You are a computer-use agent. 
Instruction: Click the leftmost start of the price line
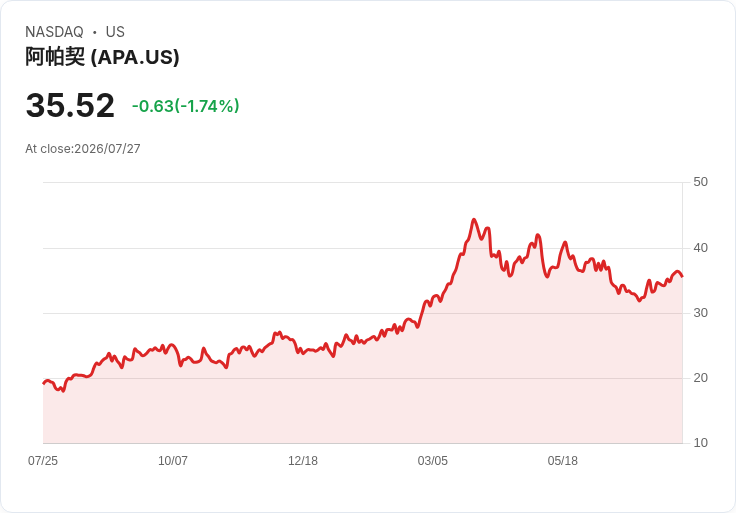point(44,383)
